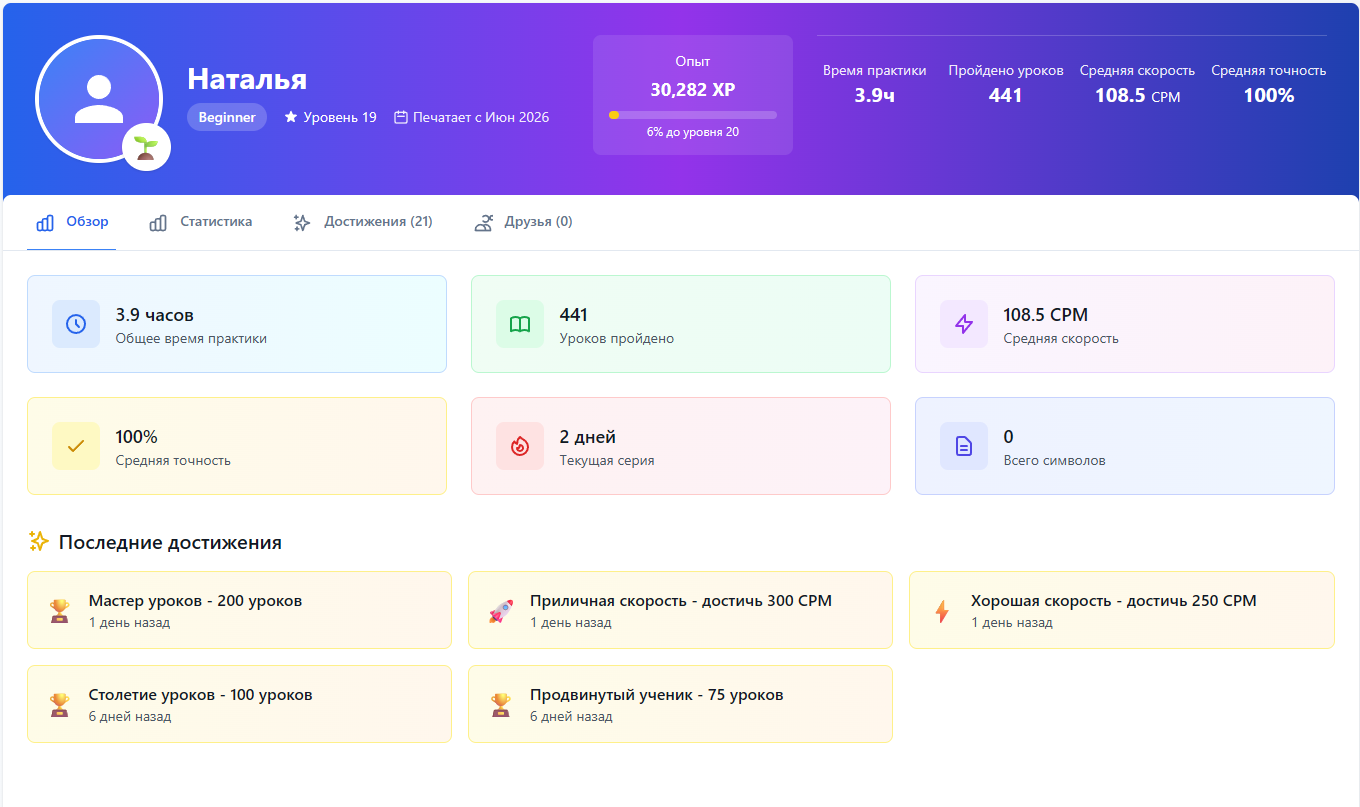Click the sparkle icon beside Последние достижения
The height and width of the screenshot is (807, 1360).
pos(39,542)
